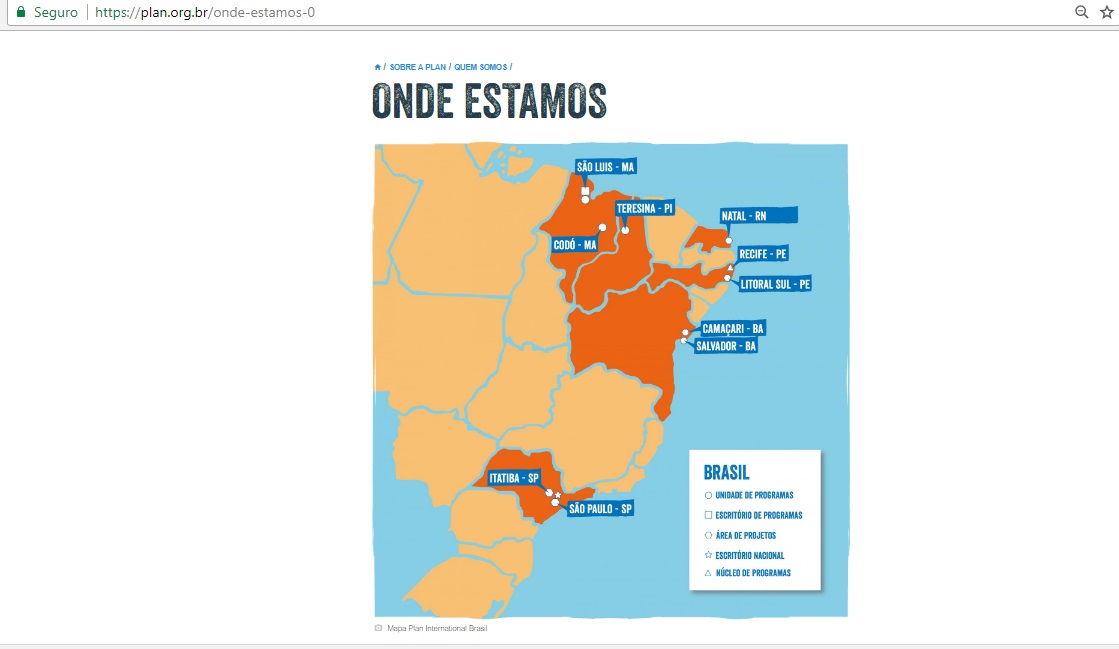
Task: Click the triangle marker at Recife
Action: [730, 267]
